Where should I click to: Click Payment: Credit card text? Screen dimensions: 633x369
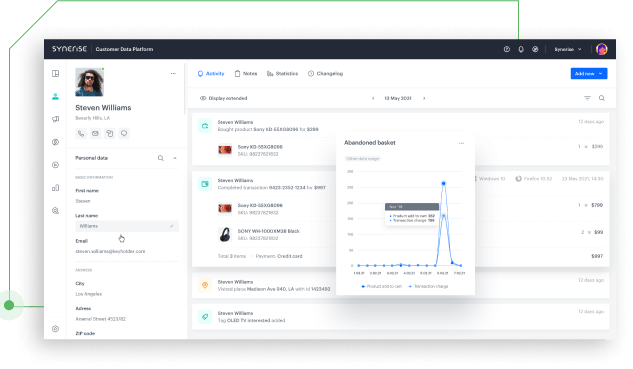pos(279,256)
